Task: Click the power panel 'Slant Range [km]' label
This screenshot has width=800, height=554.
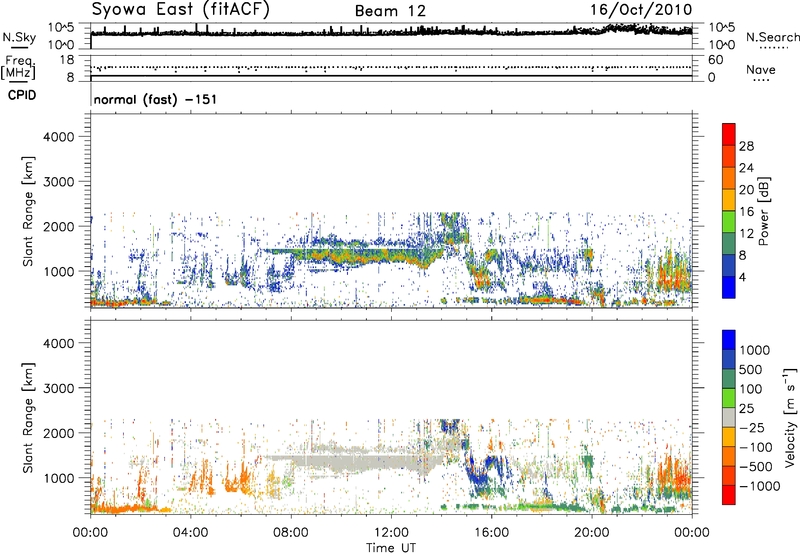Action: [28, 211]
